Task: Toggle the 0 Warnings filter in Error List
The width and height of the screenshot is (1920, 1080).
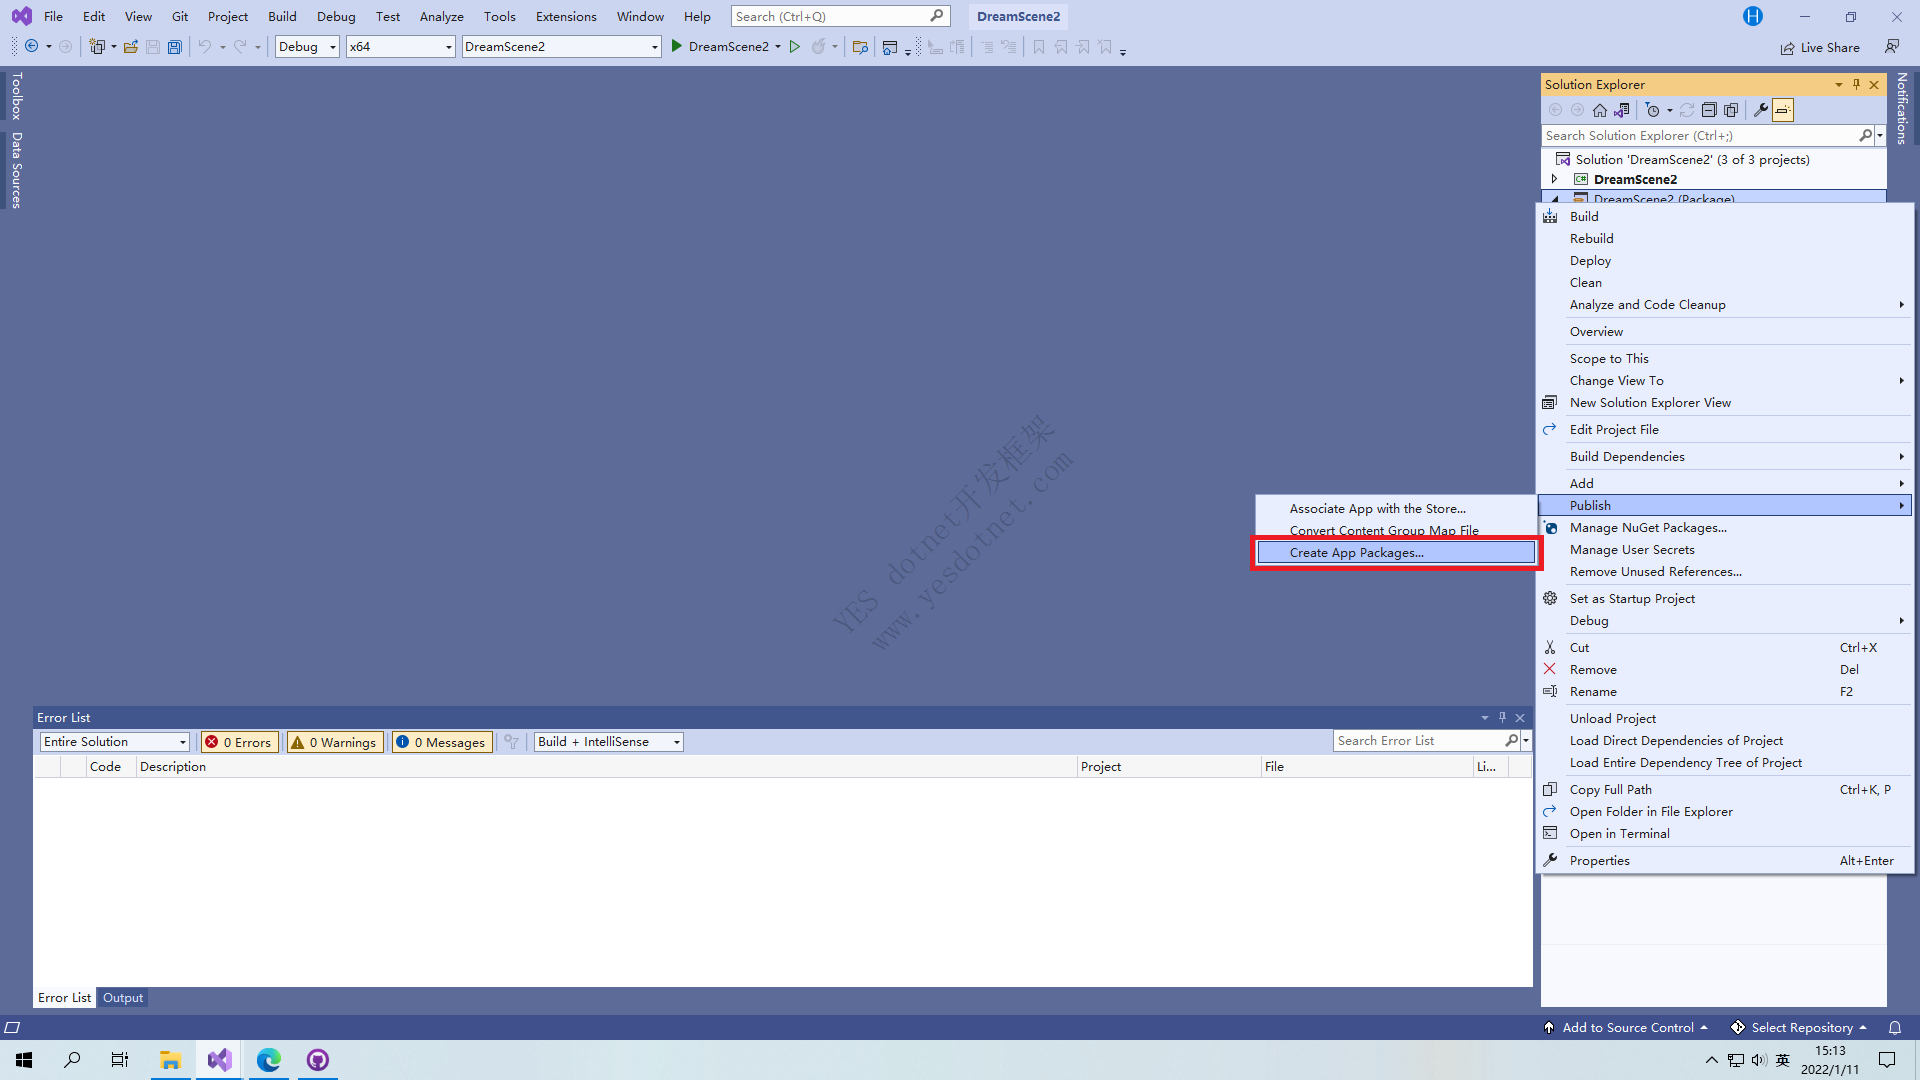Action: (x=335, y=742)
